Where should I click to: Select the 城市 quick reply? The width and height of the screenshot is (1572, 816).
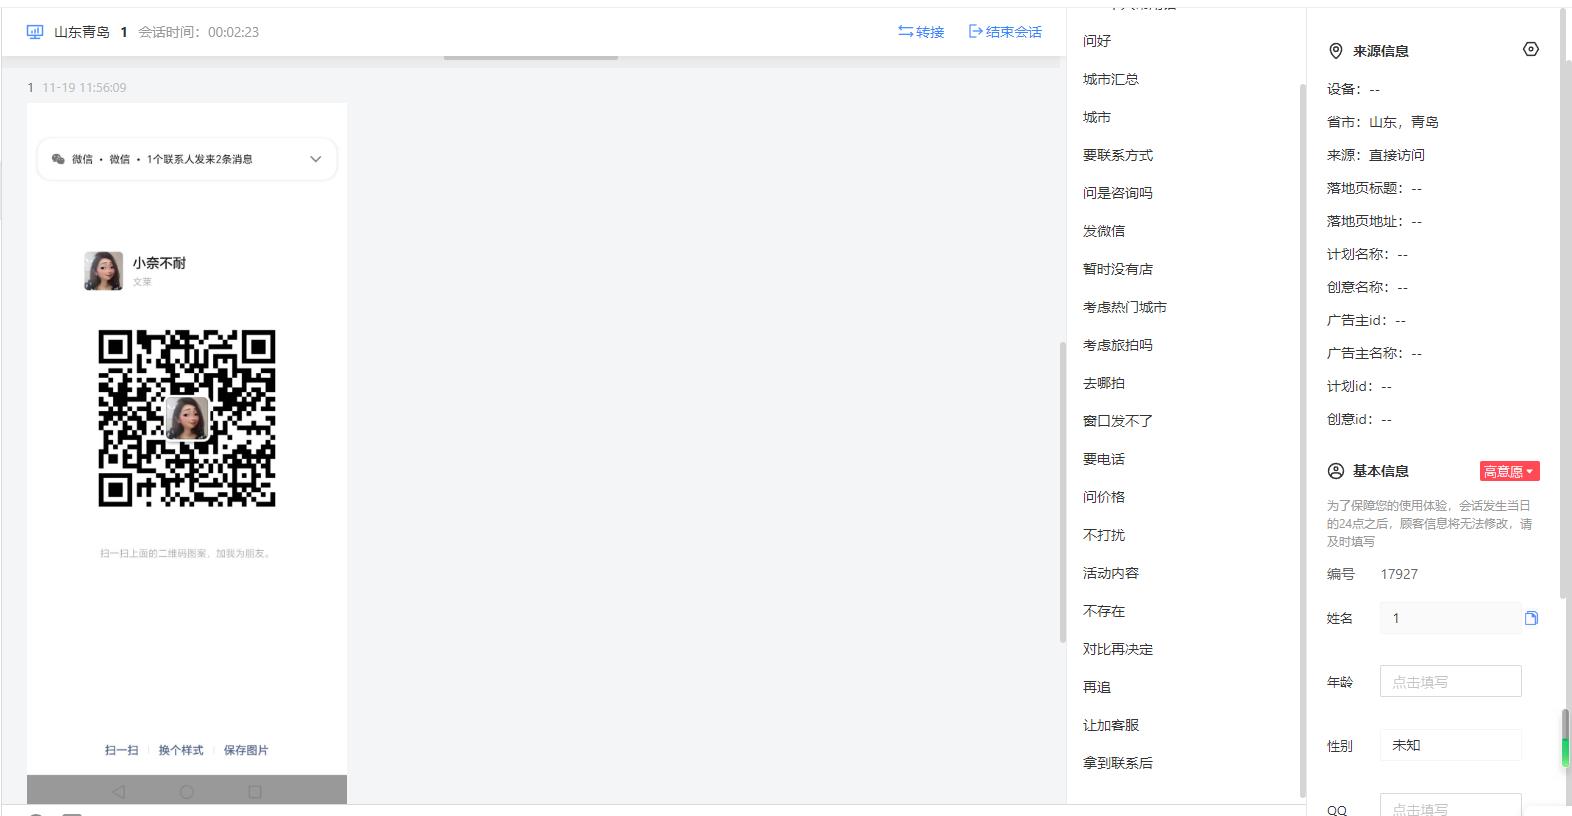point(1097,117)
